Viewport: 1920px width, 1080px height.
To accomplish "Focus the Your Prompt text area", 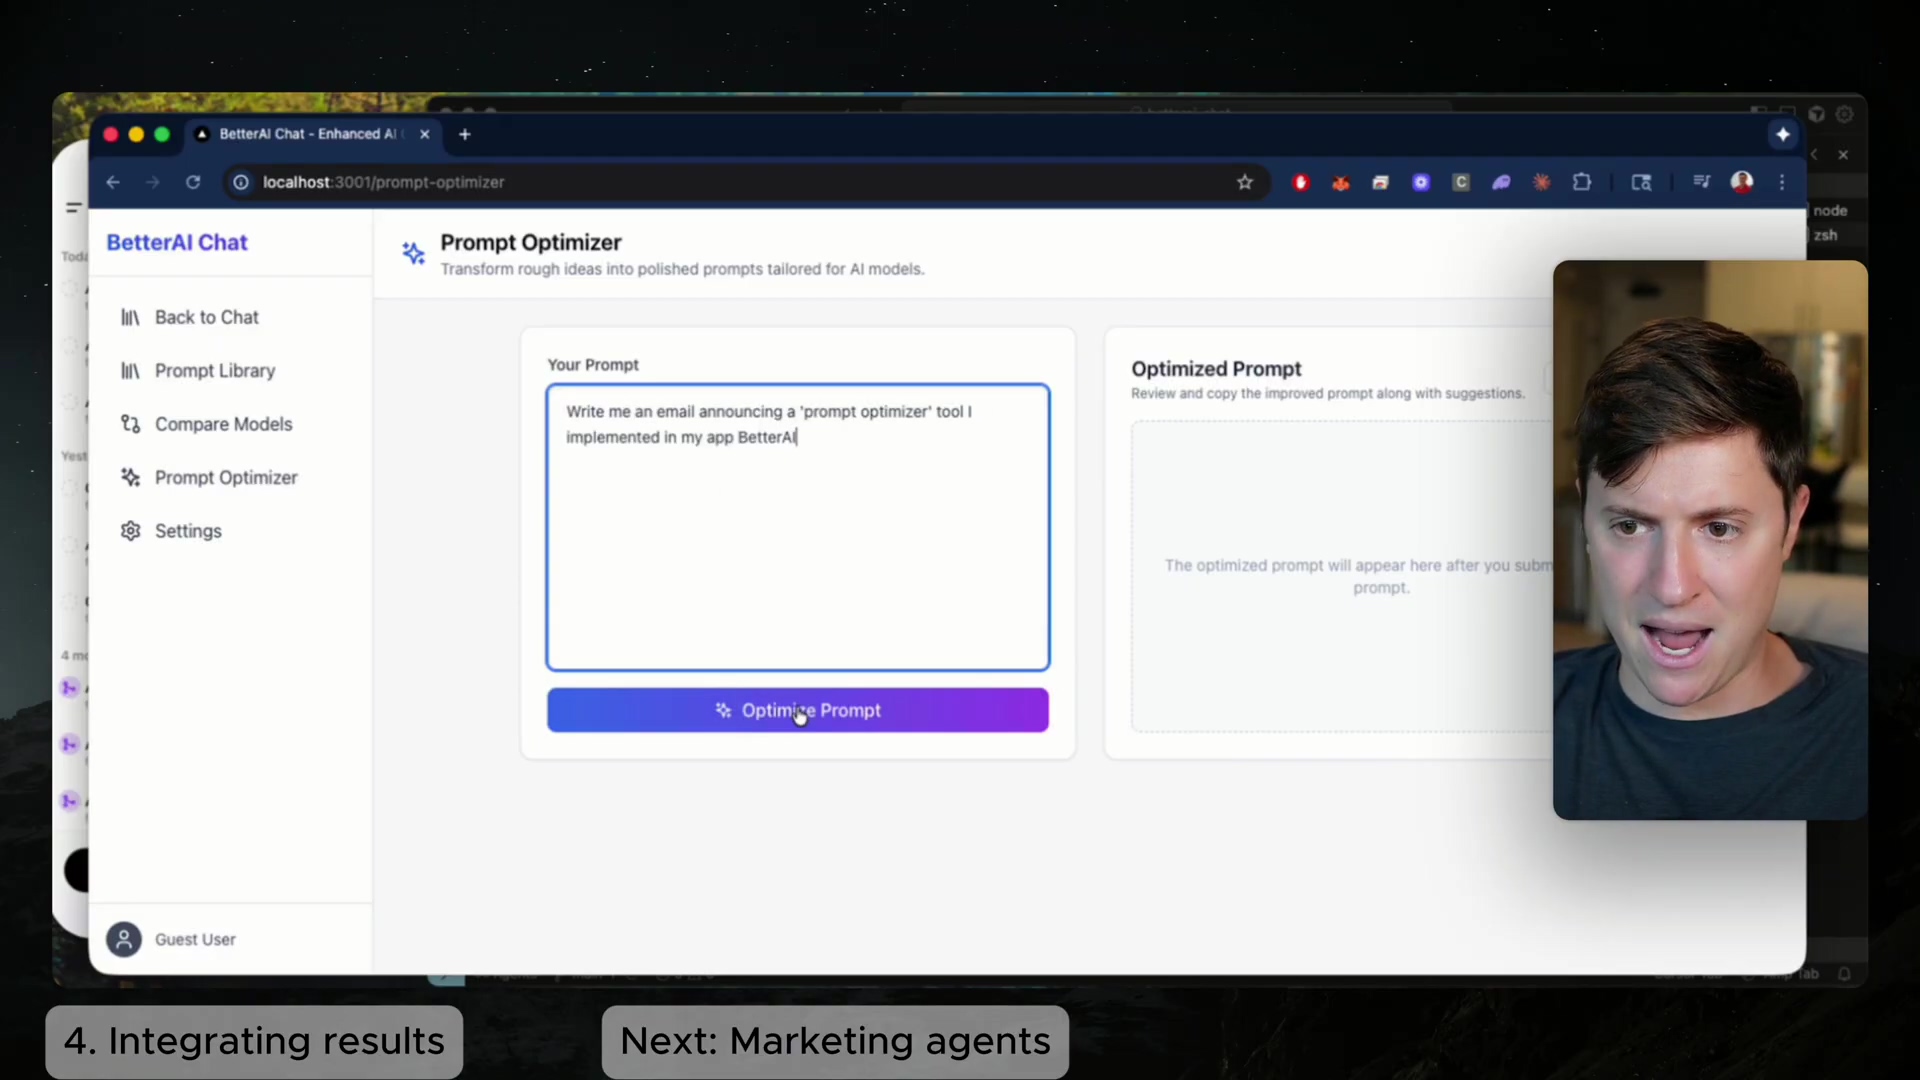I will click(797, 527).
